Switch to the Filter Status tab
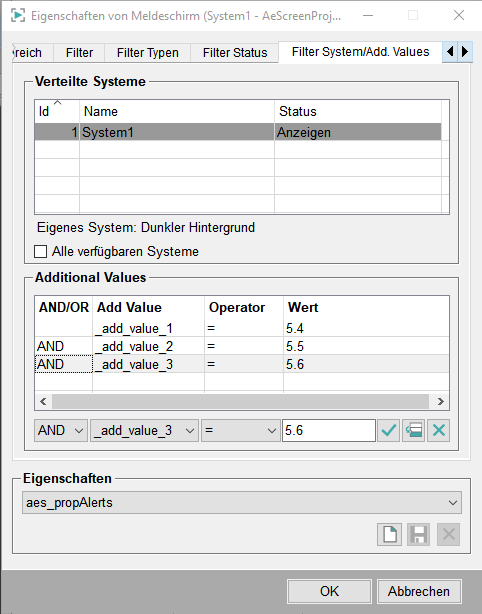This screenshot has height=614, width=482. pyautogui.click(x=235, y=52)
